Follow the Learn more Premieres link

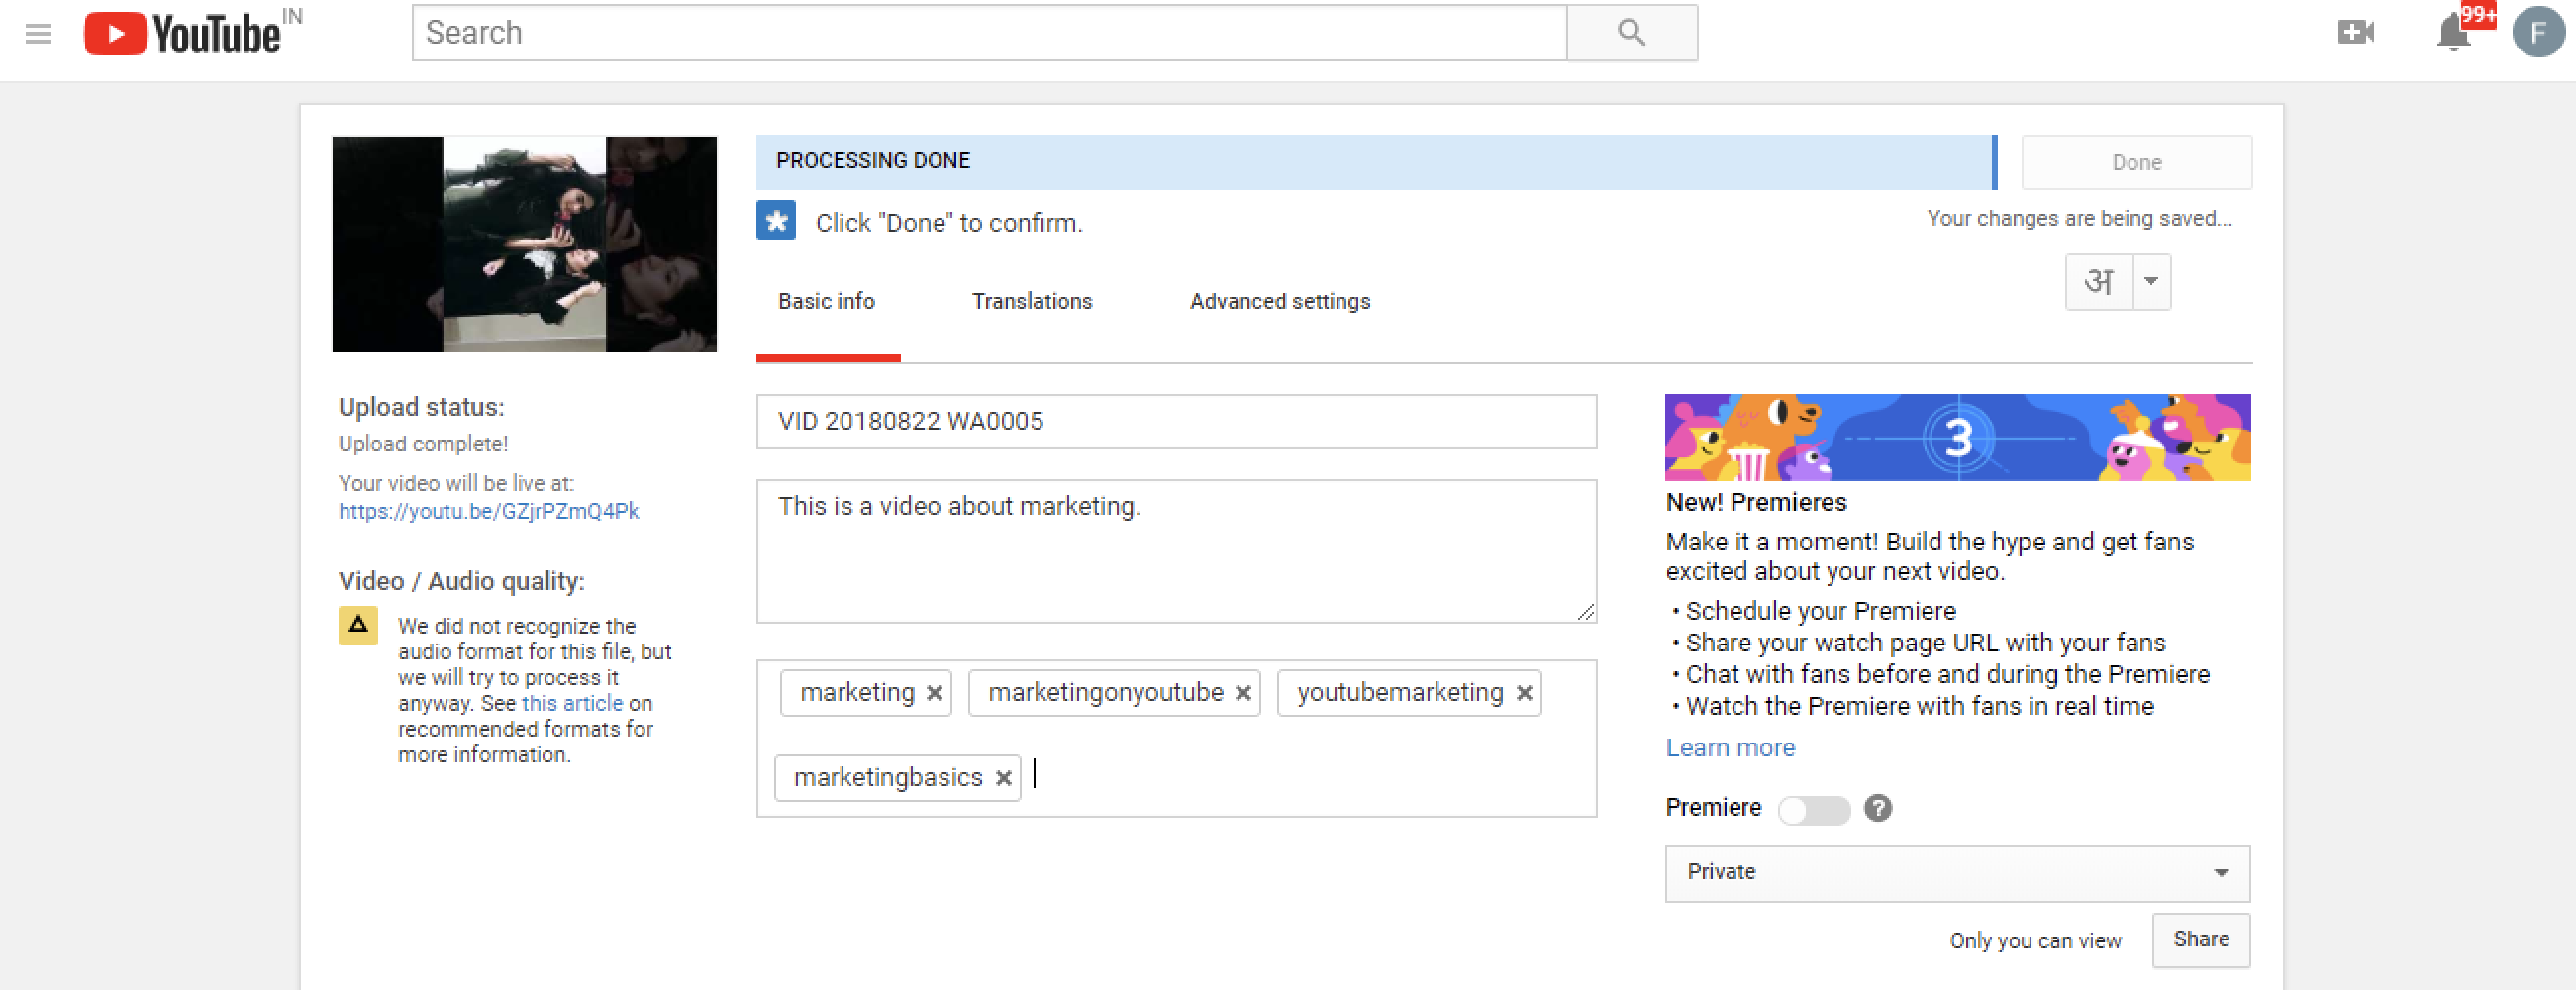pyautogui.click(x=1730, y=748)
